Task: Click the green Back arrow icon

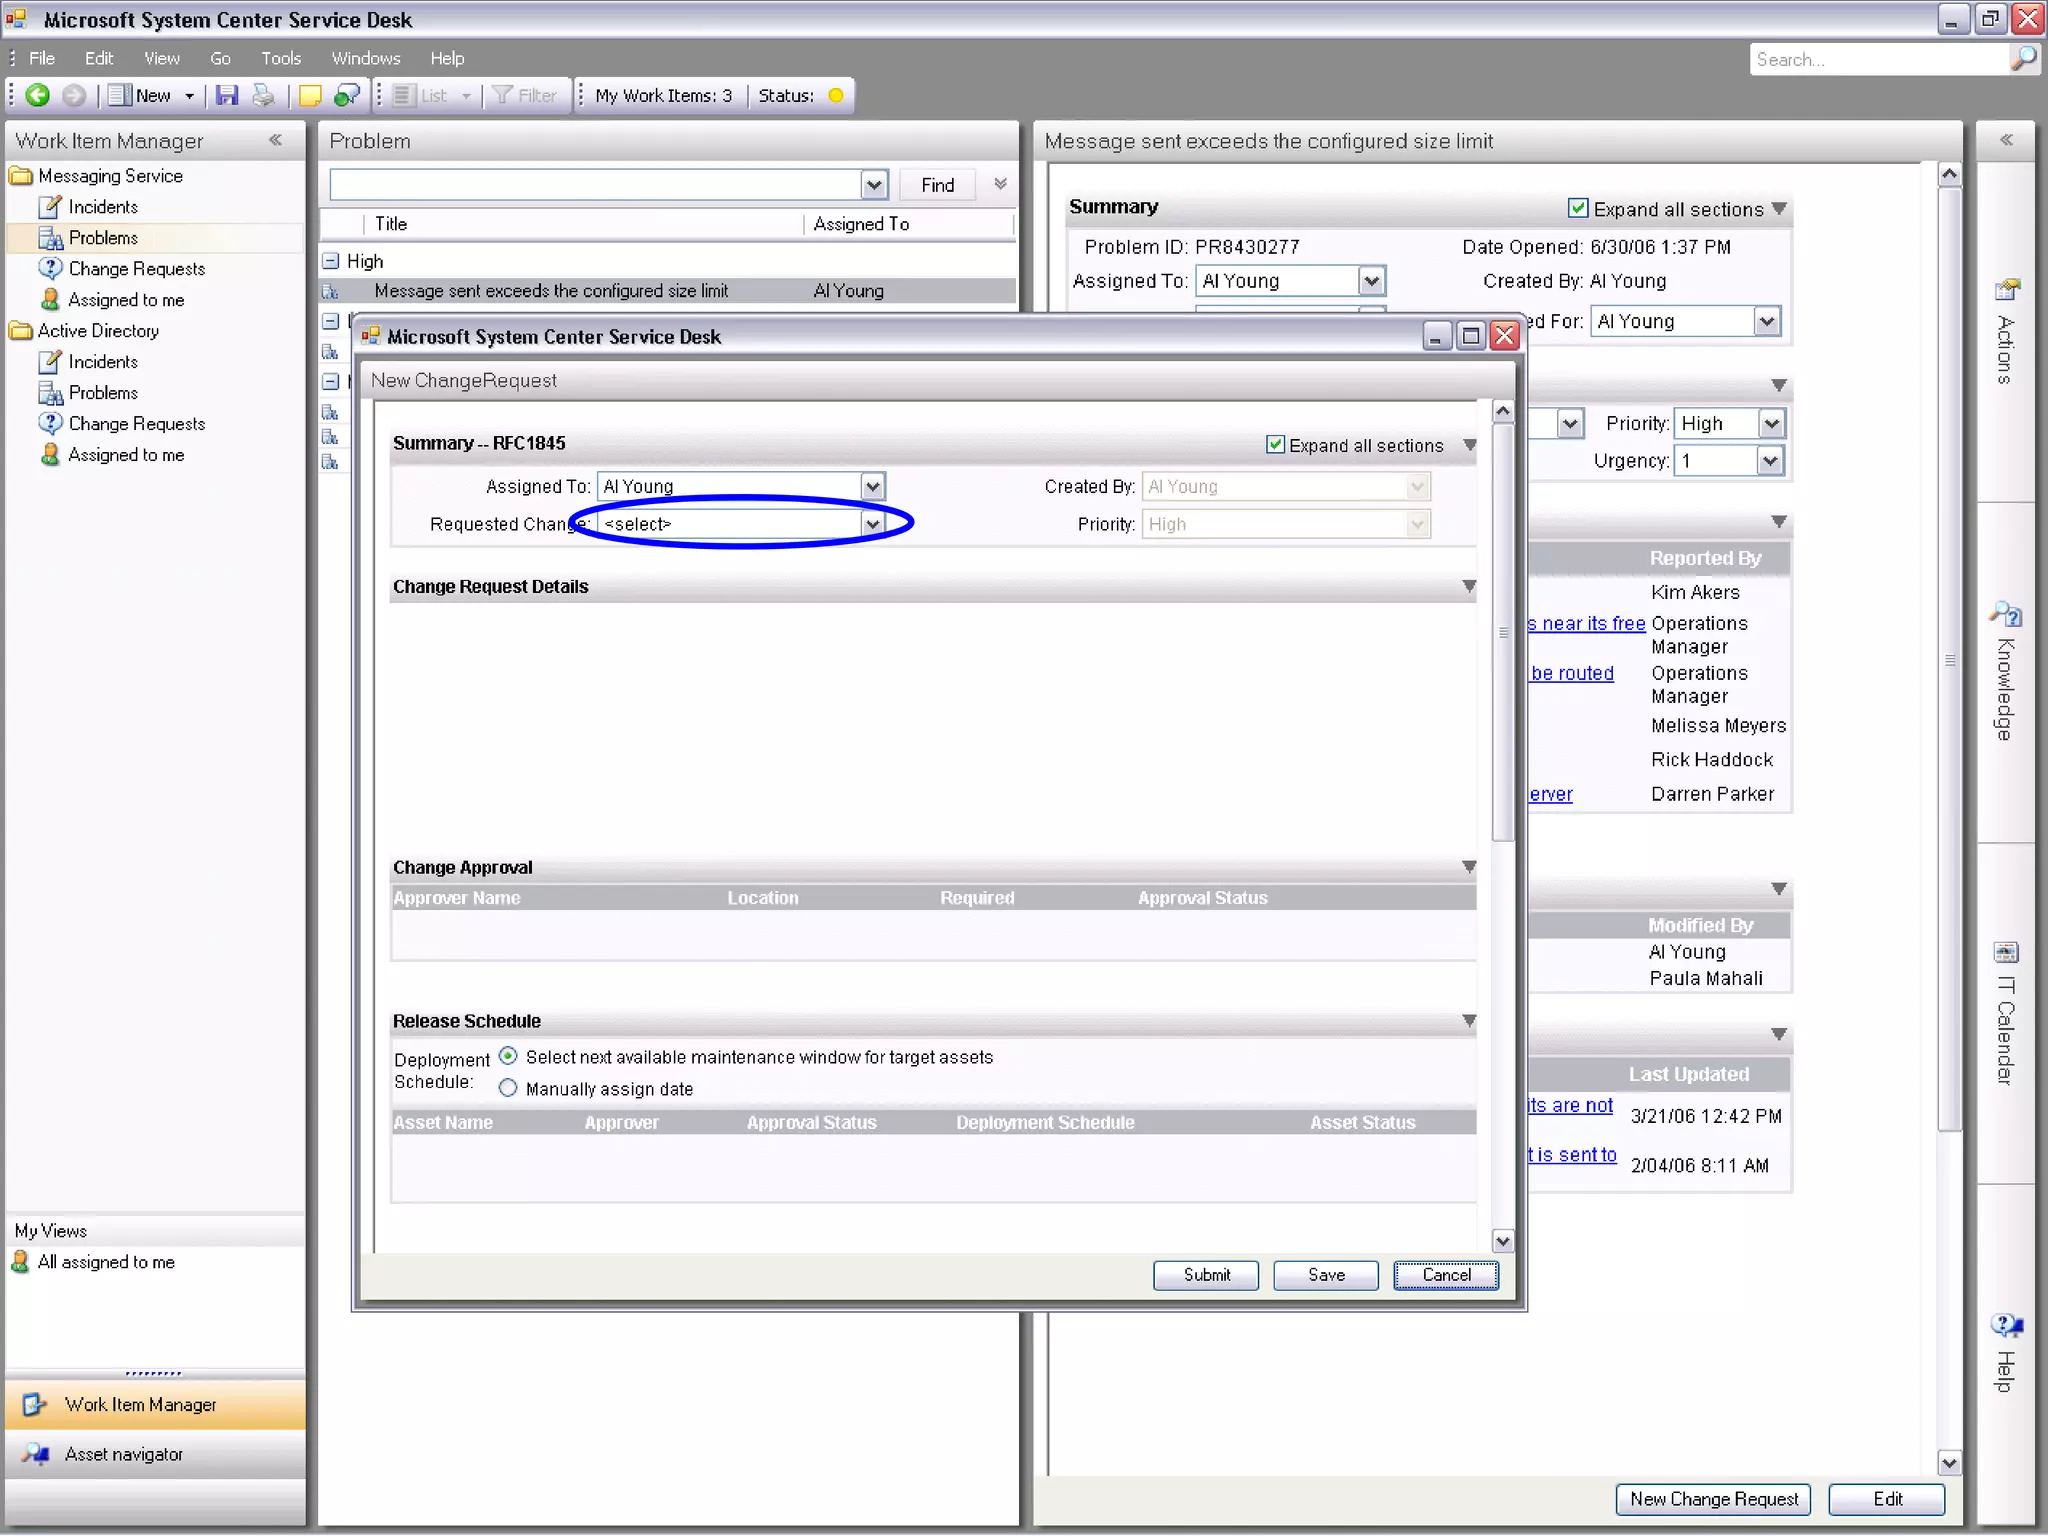Action: coord(38,95)
